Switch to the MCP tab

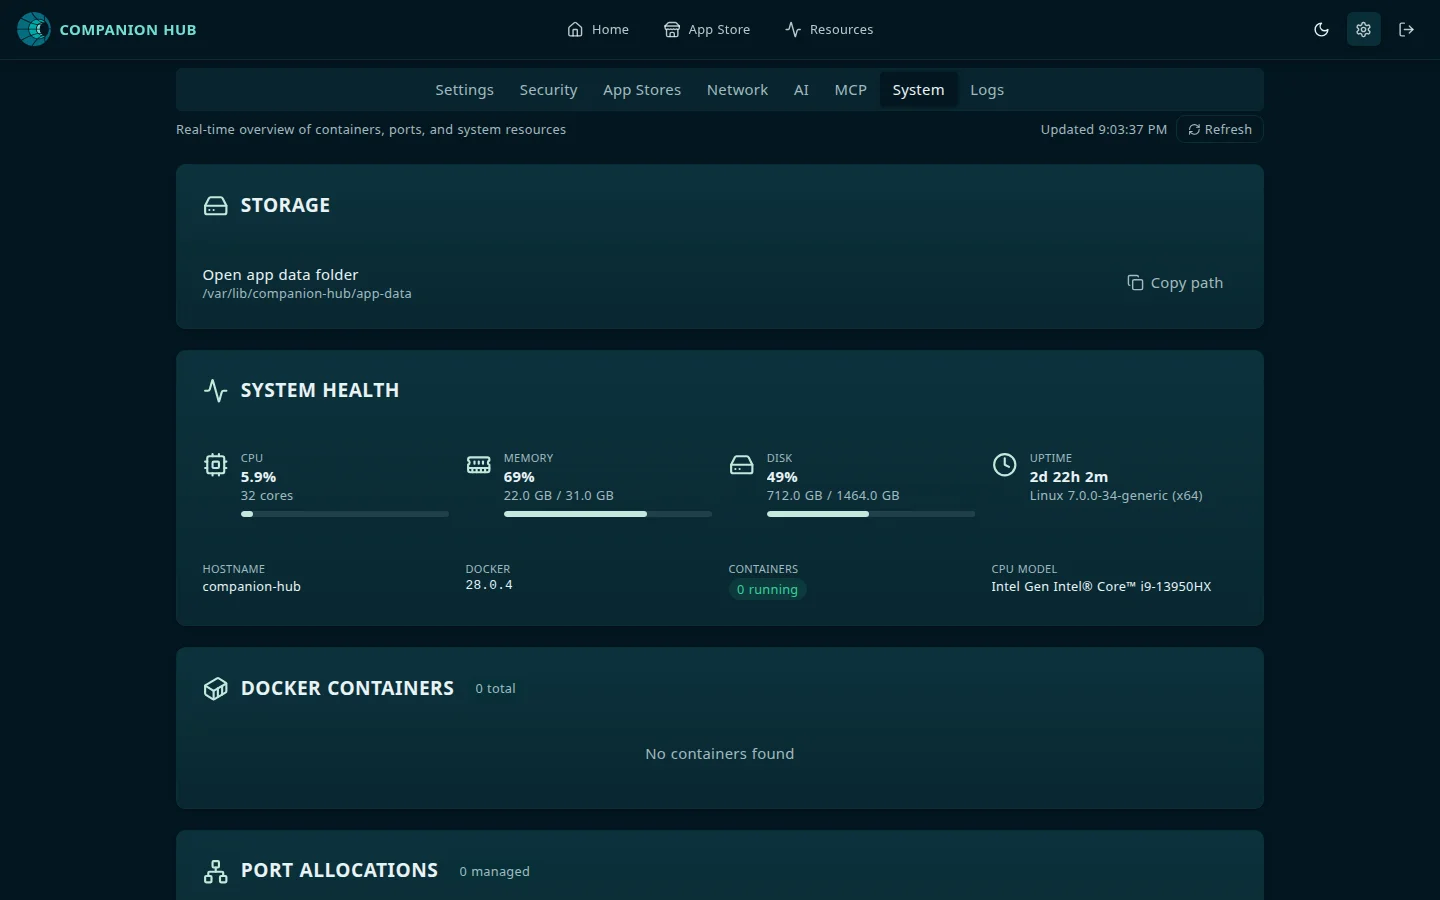(850, 90)
